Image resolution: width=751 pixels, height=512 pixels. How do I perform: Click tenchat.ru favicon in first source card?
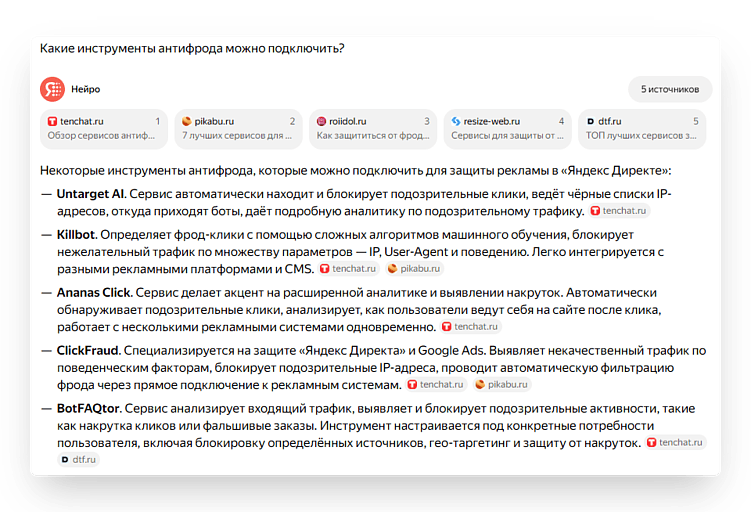coord(52,122)
